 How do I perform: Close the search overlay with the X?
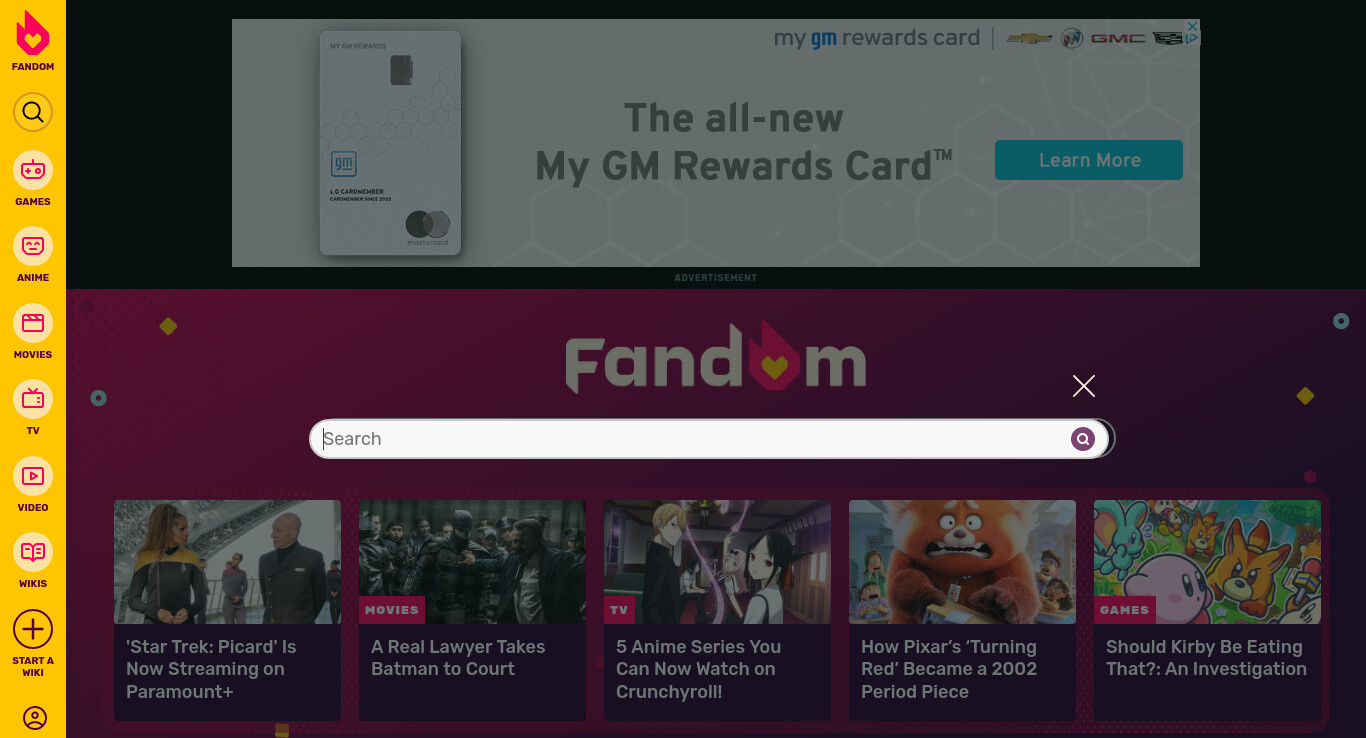(x=1084, y=386)
